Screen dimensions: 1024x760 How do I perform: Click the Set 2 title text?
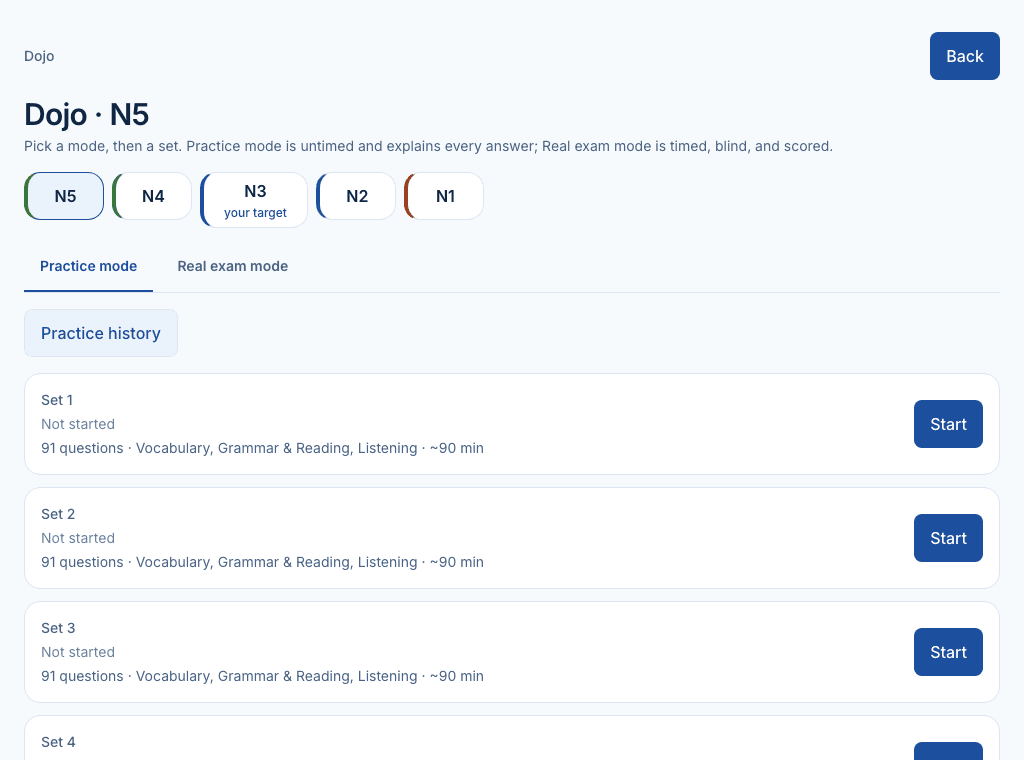[x=58, y=514]
